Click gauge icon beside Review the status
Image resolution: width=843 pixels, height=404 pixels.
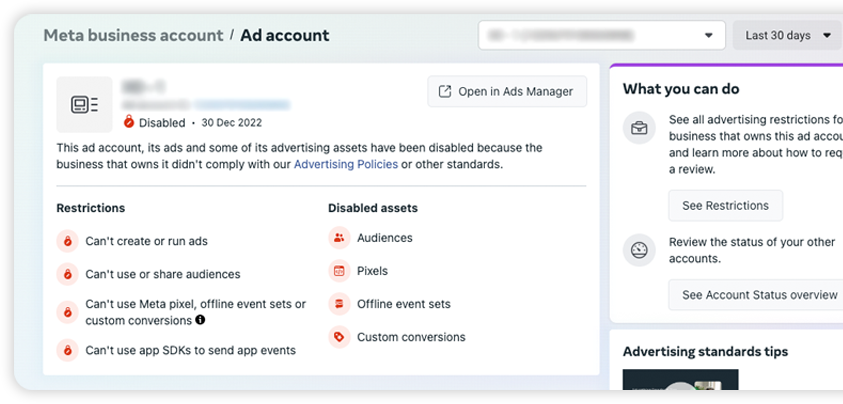(x=639, y=250)
